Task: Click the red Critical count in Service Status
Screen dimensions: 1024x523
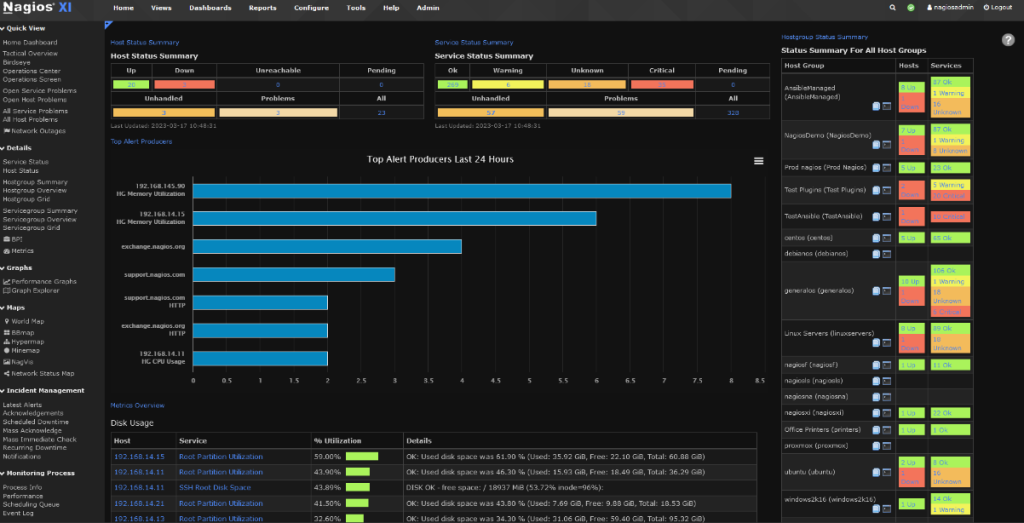Action: [x=662, y=84]
